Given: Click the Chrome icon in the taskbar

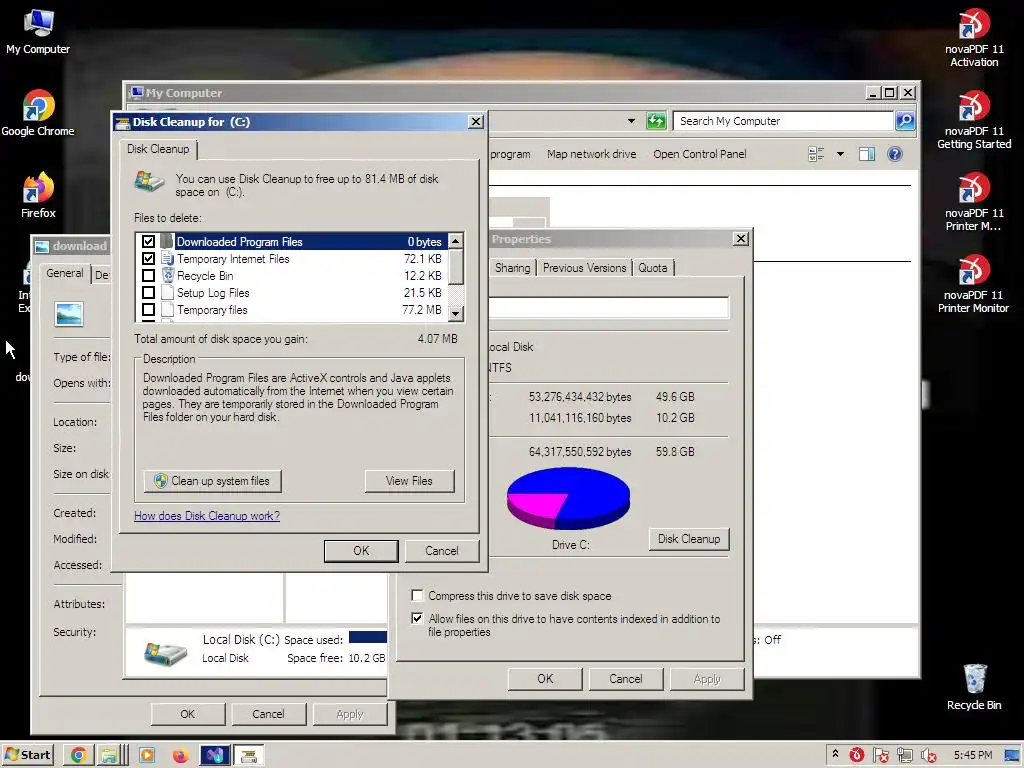Looking at the screenshot, I should [x=78, y=755].
